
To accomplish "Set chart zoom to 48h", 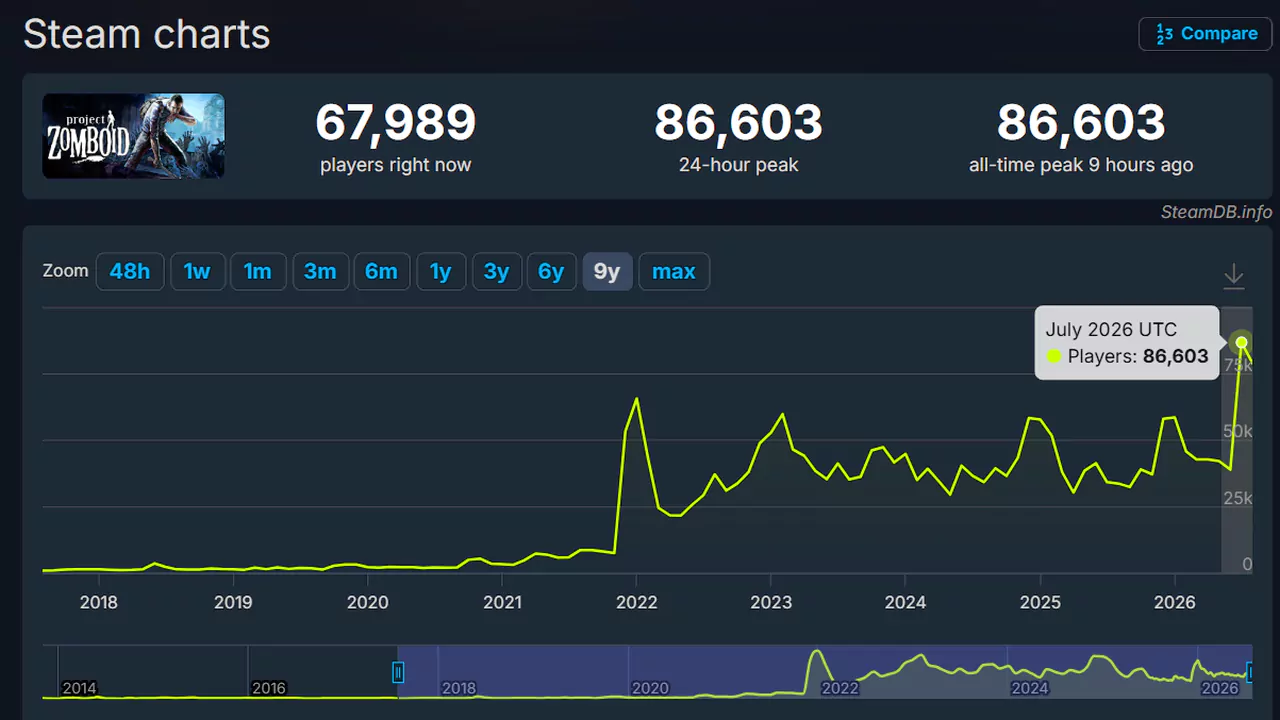I will (x=130, y=271).
